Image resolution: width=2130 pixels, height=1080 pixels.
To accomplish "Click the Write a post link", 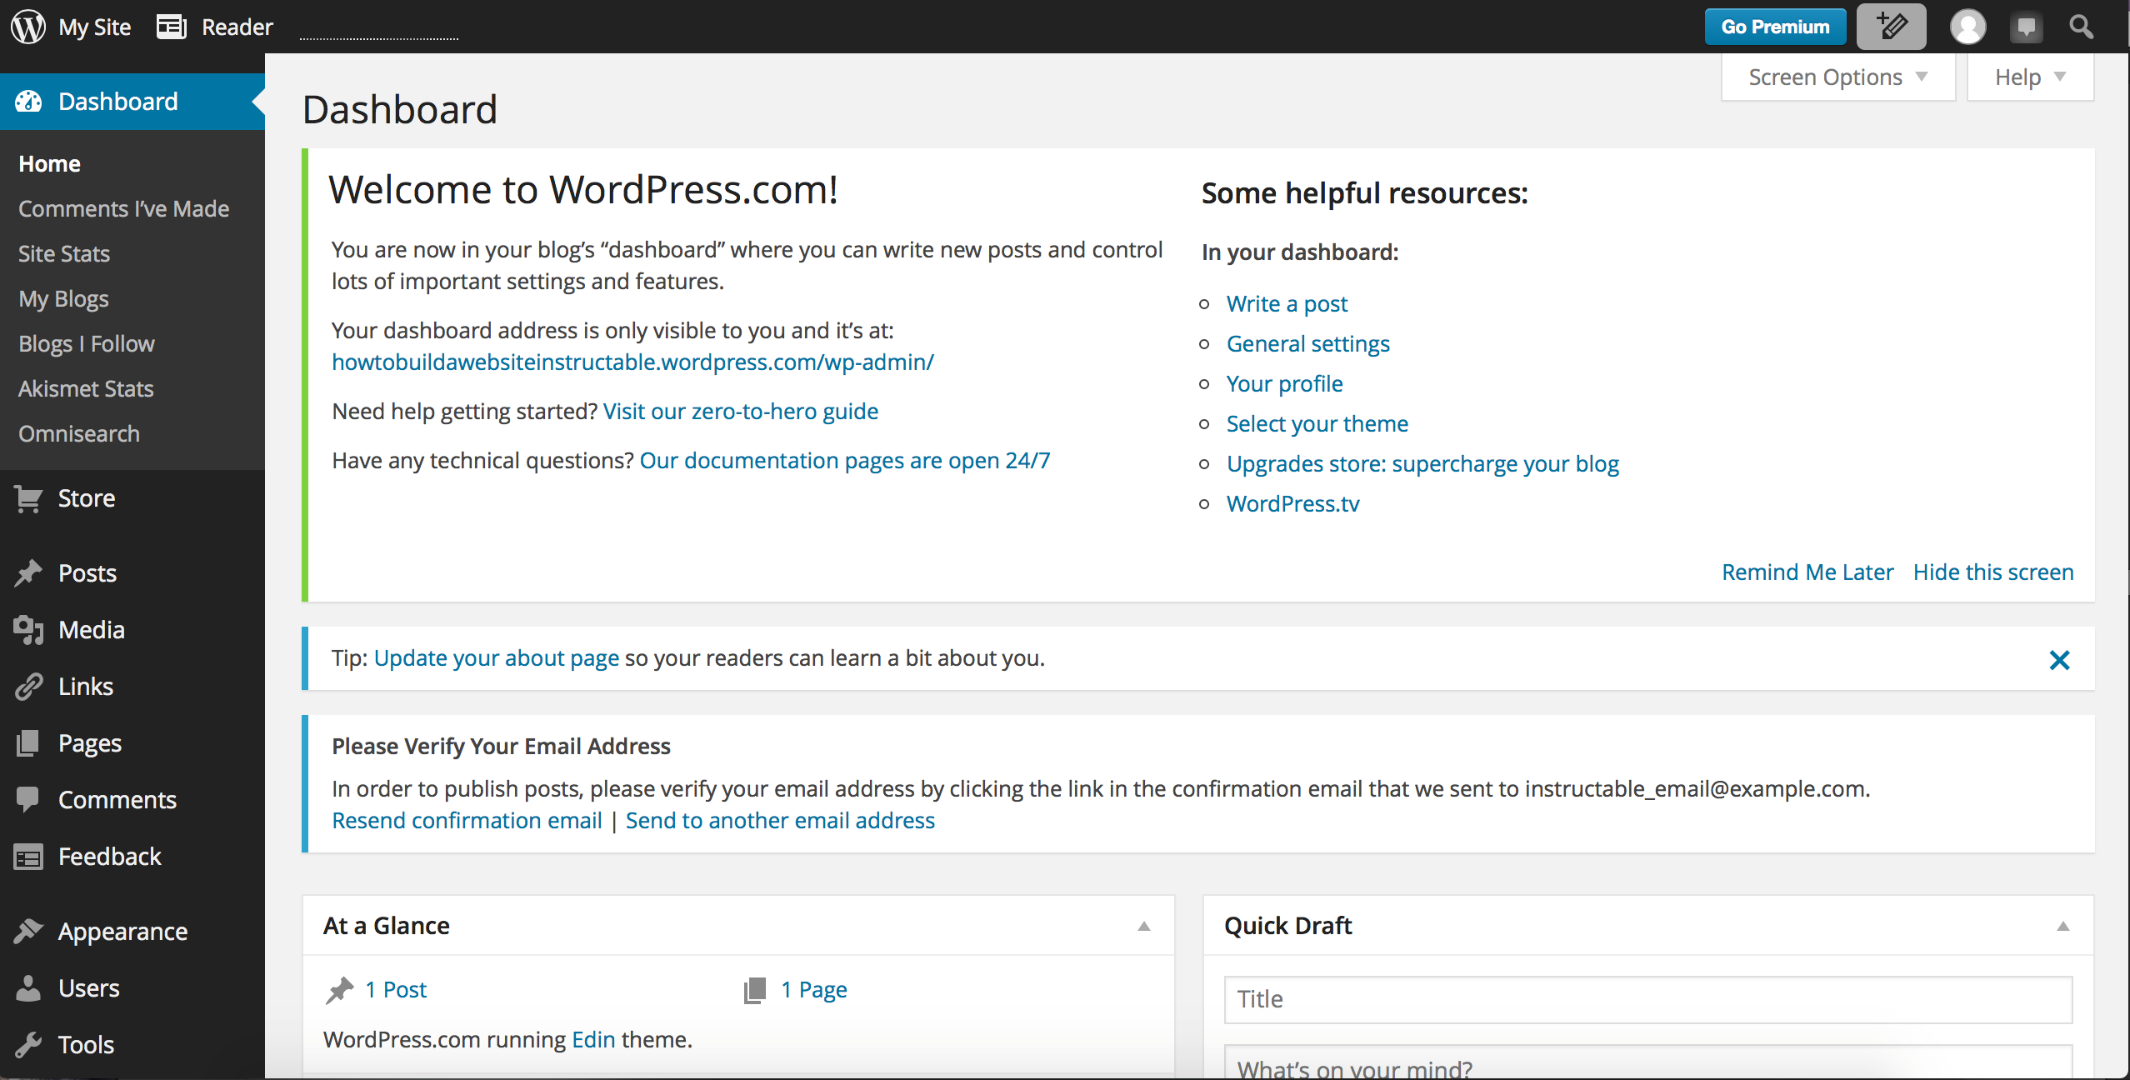I will tap(1287, 304).
